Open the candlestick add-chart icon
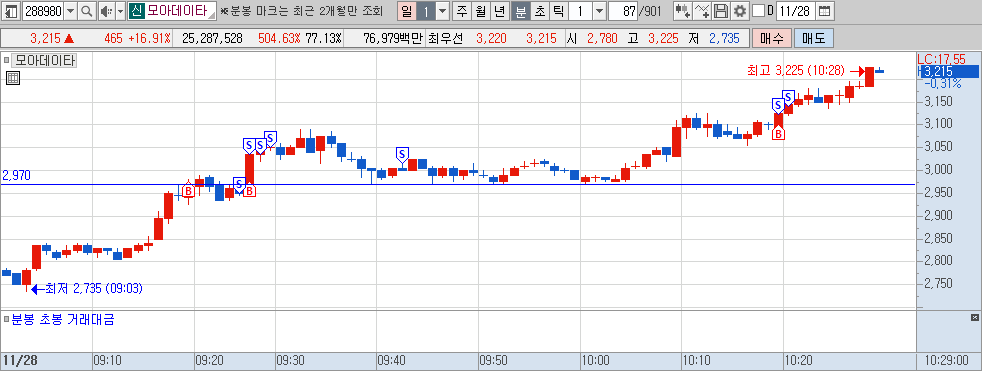The width and height of the screenshot is (982, 371). coord(683,11)
